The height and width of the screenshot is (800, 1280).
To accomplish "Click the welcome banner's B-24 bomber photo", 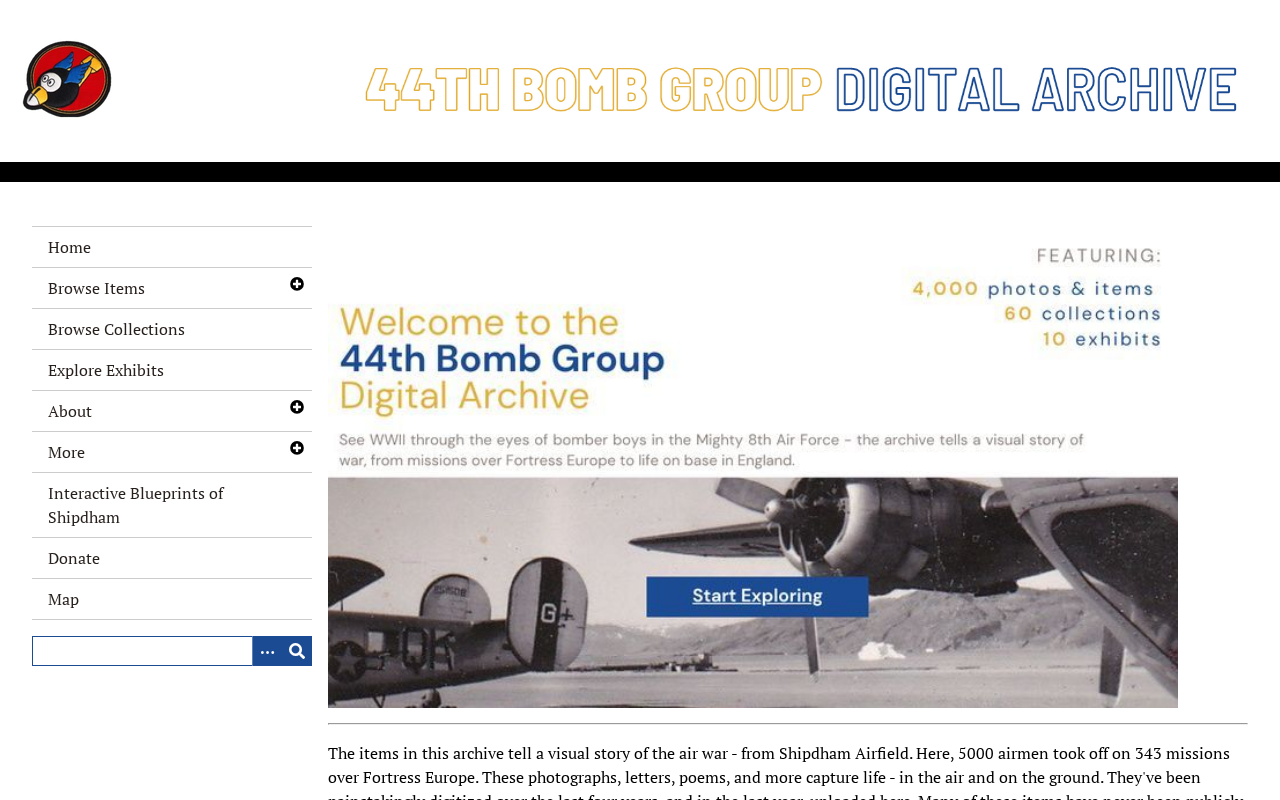I will pyautogui.click(x=753, y=592).
